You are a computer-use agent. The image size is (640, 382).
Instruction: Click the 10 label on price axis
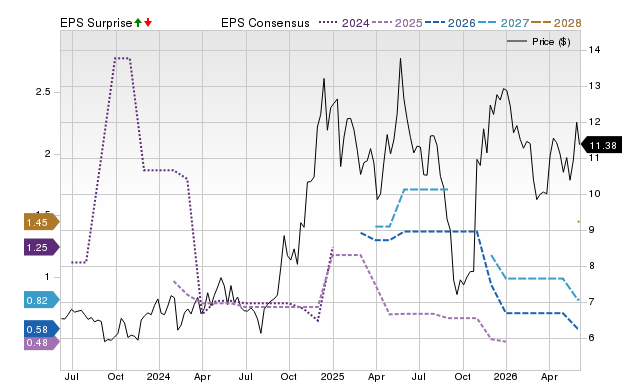(x=595, y=193)
